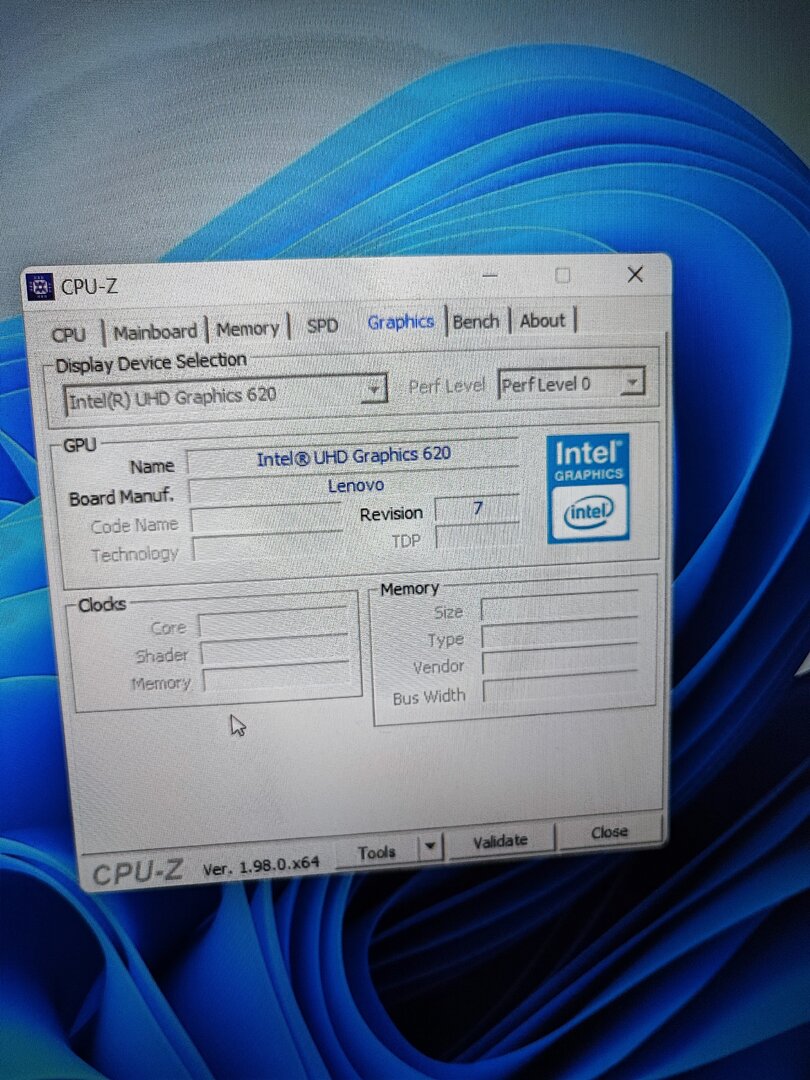Click the 'Display Device Selection' group label
The width and height of the screenshot is (810, 1080).
tap(151, 362)
